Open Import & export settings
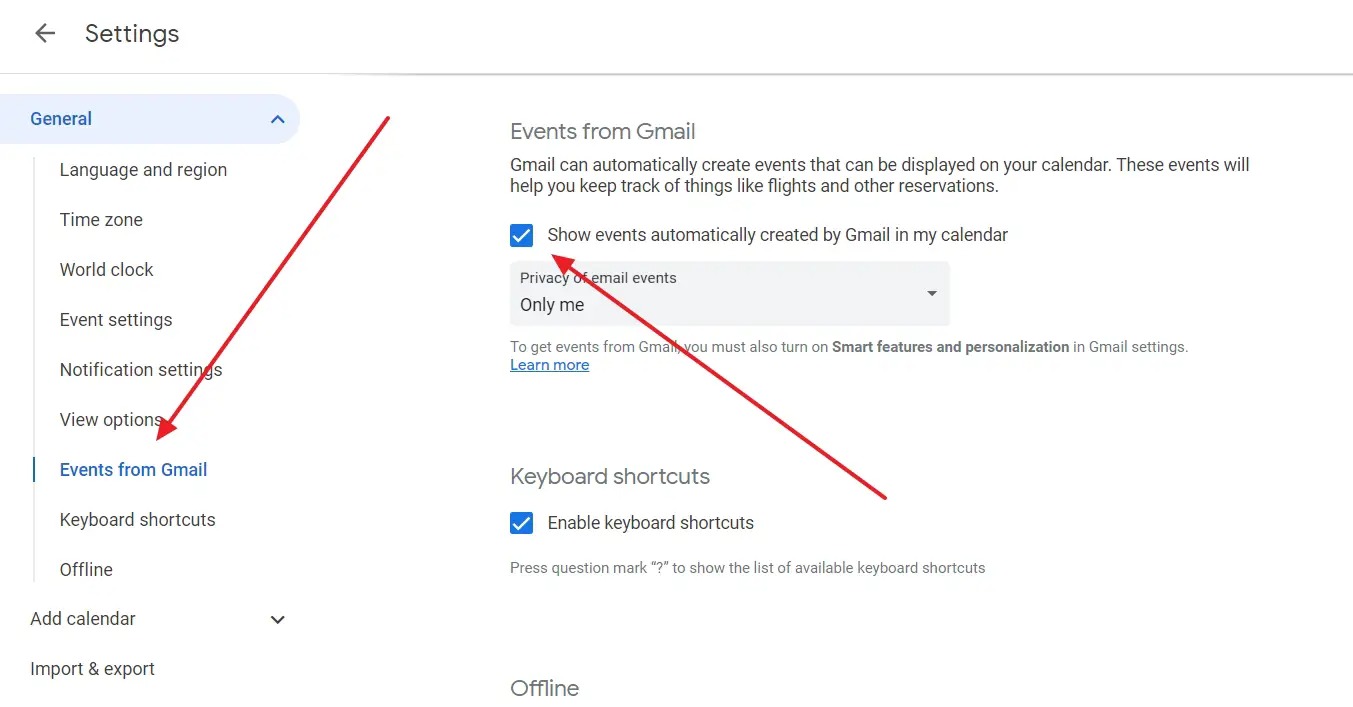Image resolution: width=1353 pixels, height=707 pixels. pyautogui.click(x=93, y=669)
